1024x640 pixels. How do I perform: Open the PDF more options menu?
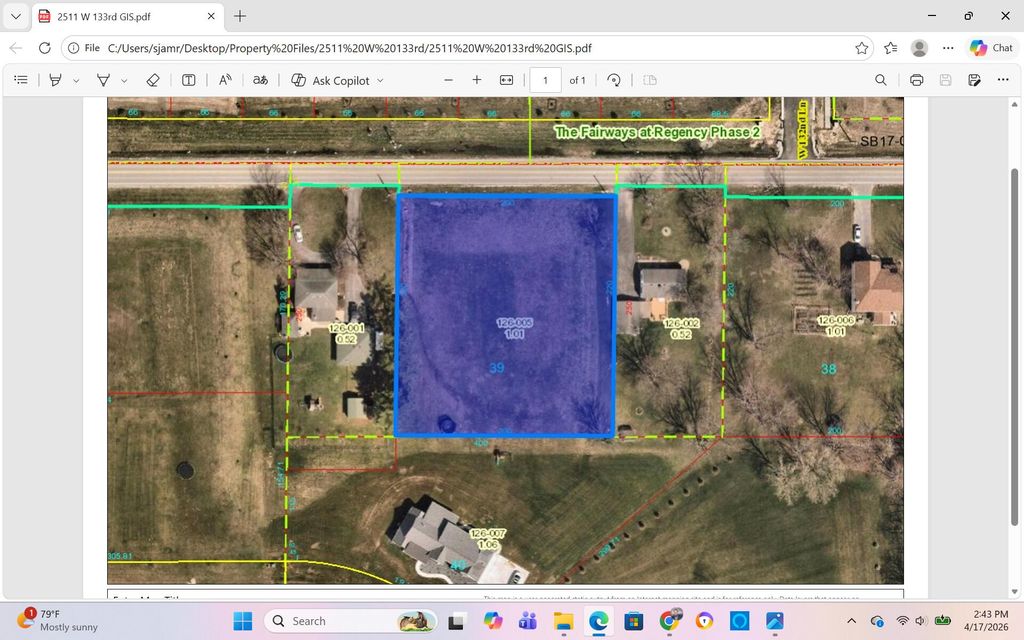click(1003, 80)
